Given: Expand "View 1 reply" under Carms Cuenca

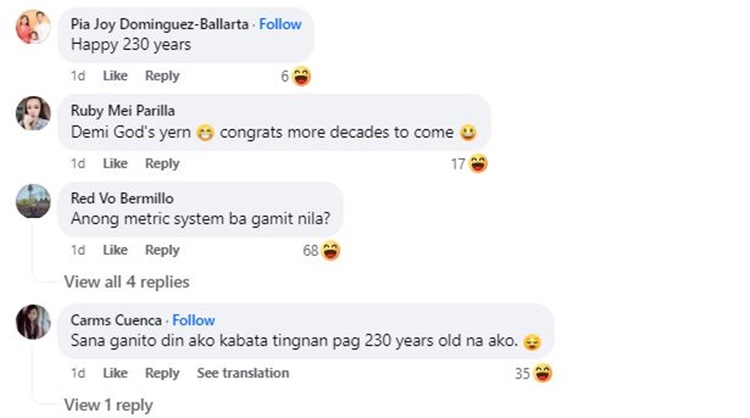Looking at the screenshot, I should (108, 405).
